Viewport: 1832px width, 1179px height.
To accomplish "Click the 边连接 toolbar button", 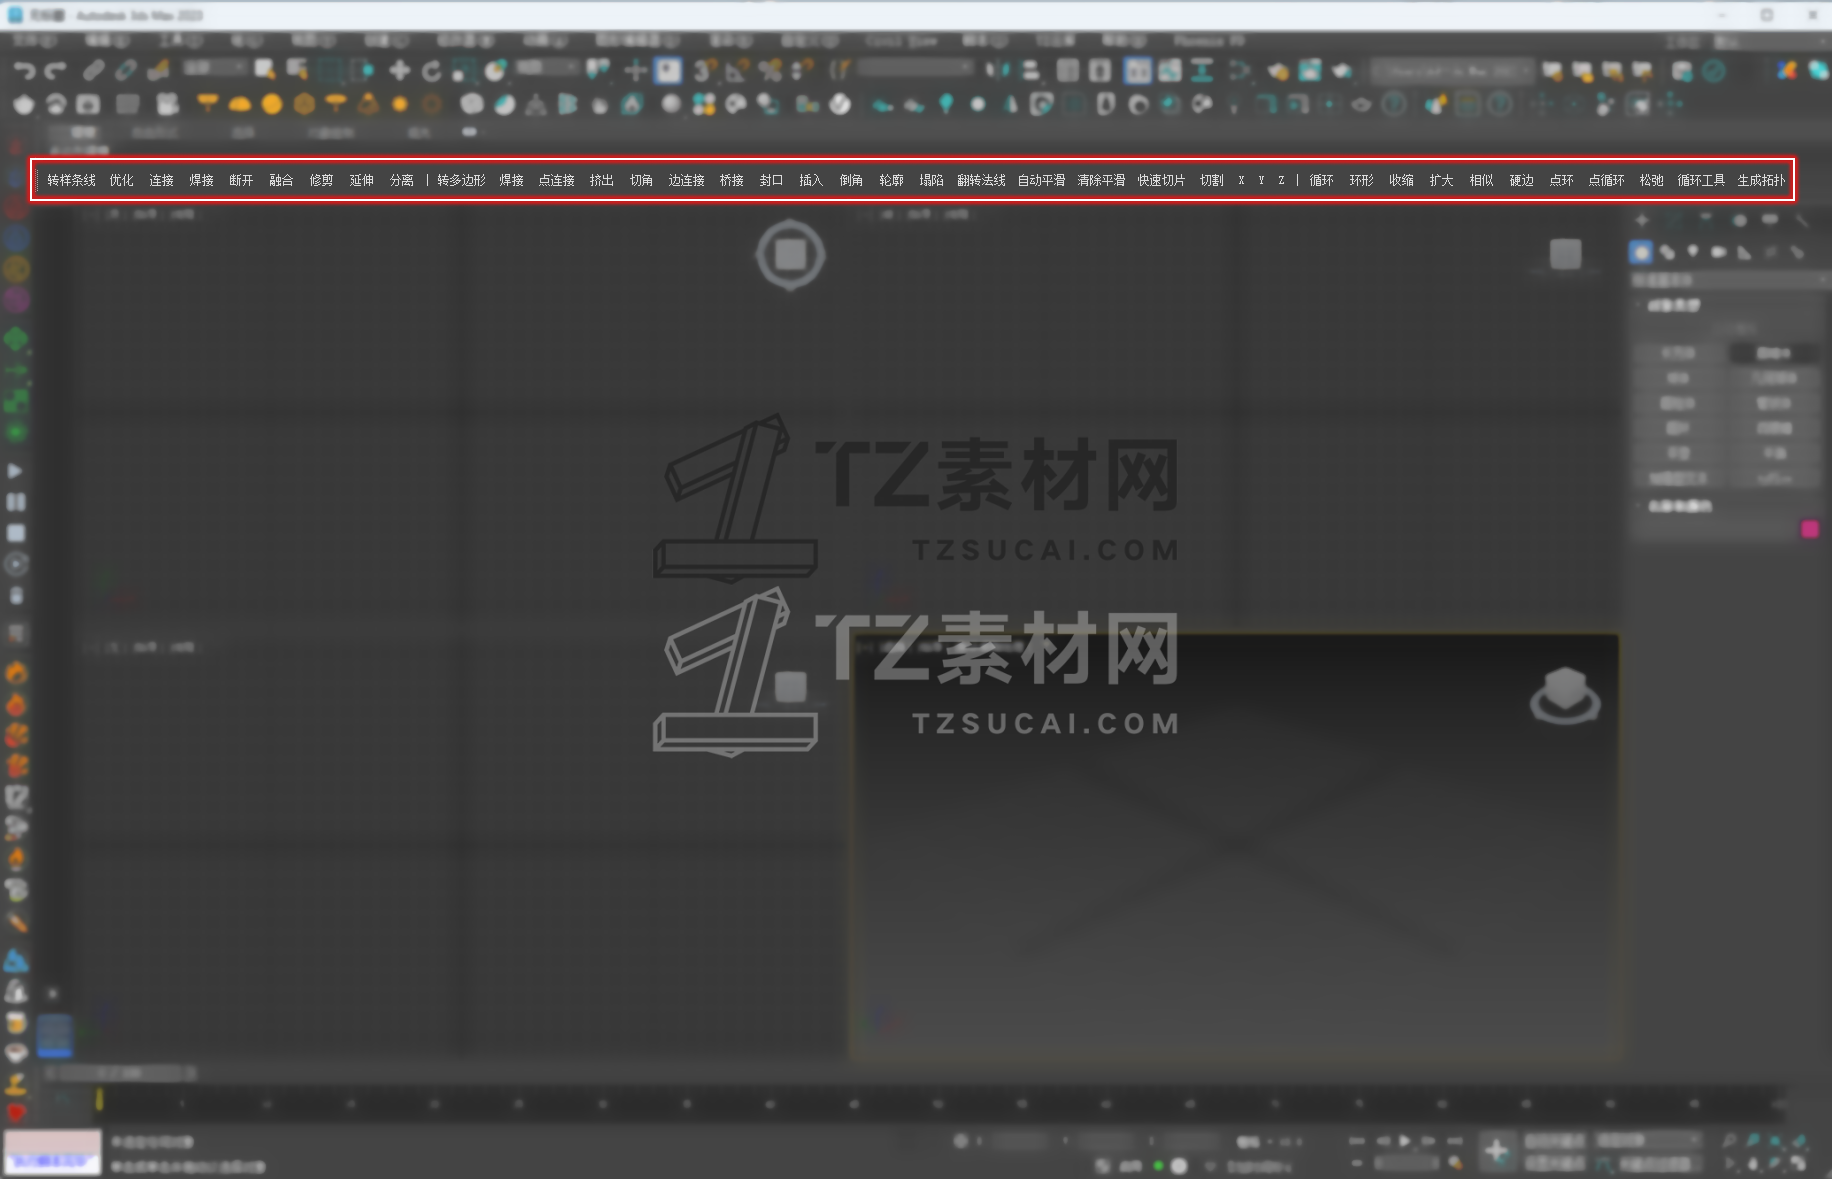I will click(x=687, y=181).
